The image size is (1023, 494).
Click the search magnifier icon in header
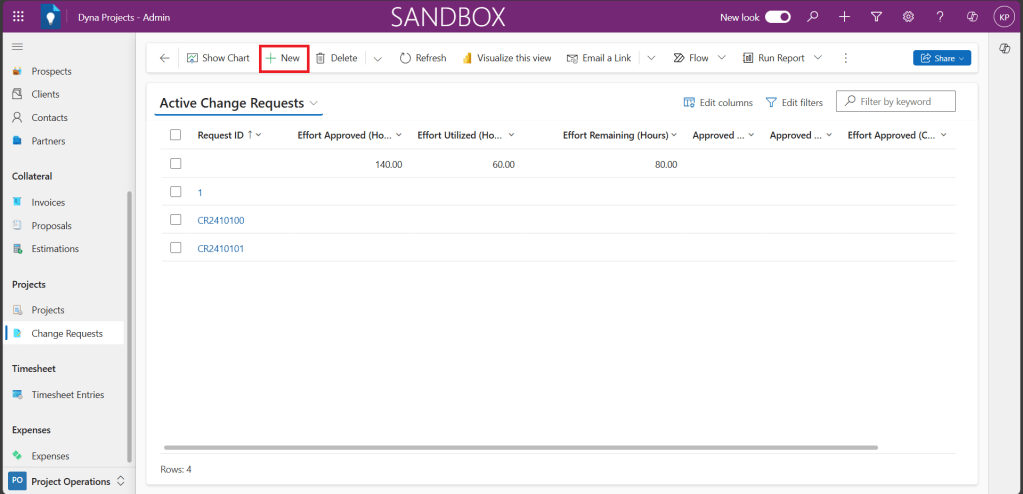[x=813, y=17]
